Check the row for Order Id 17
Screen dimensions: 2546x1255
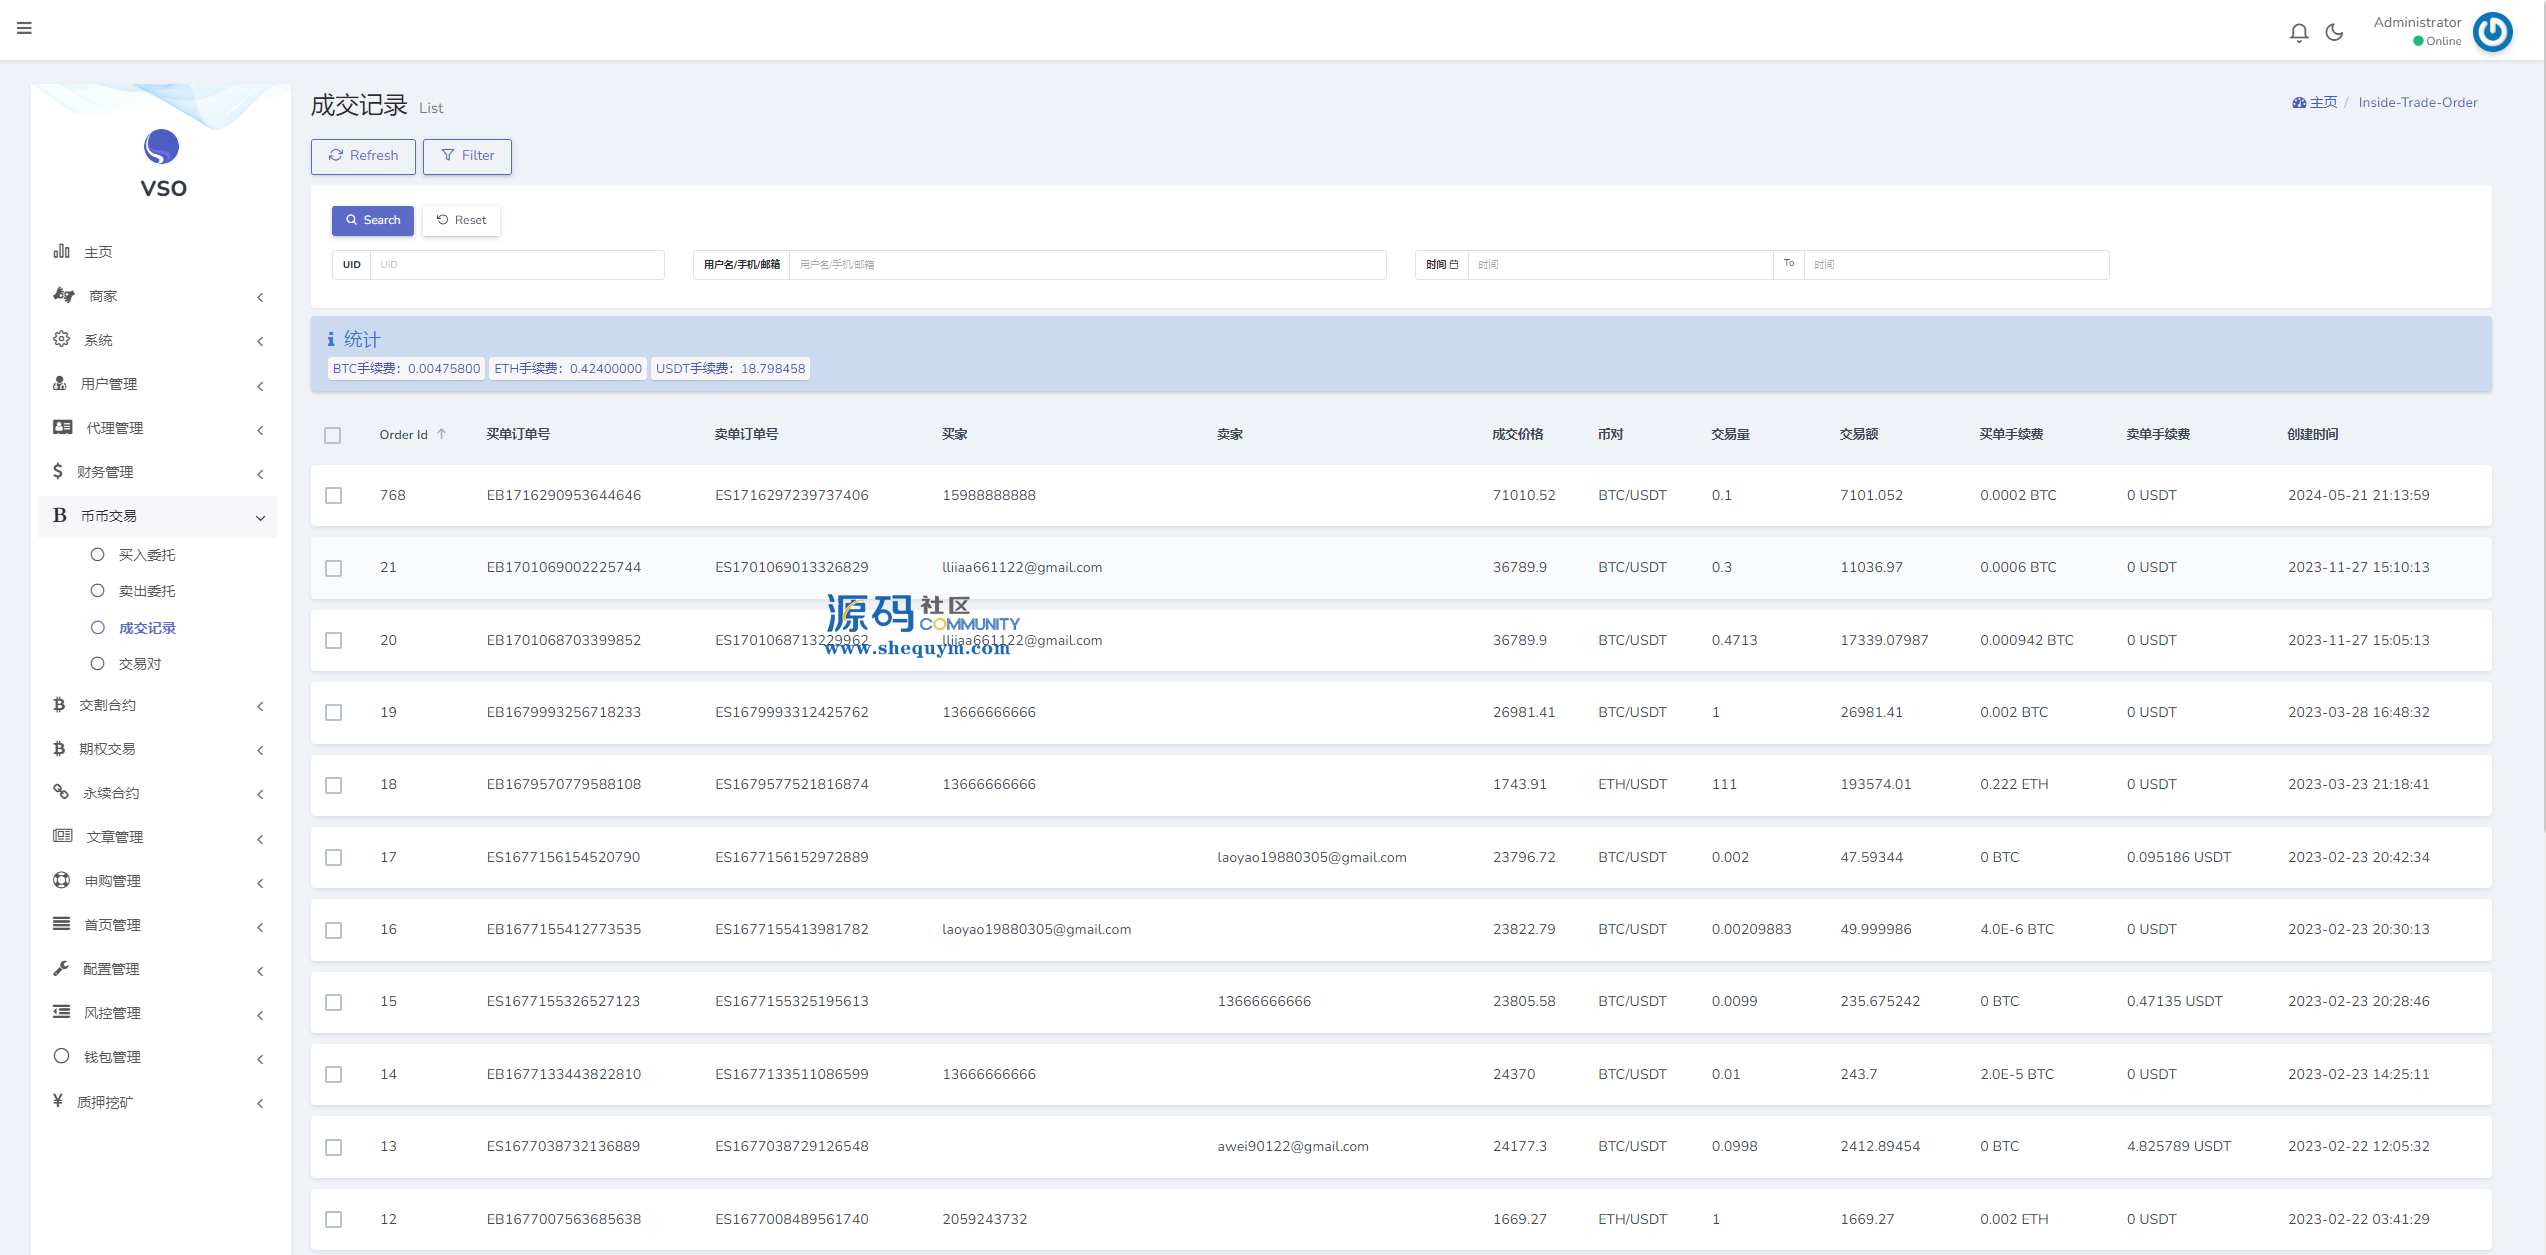tap(334, 858)
